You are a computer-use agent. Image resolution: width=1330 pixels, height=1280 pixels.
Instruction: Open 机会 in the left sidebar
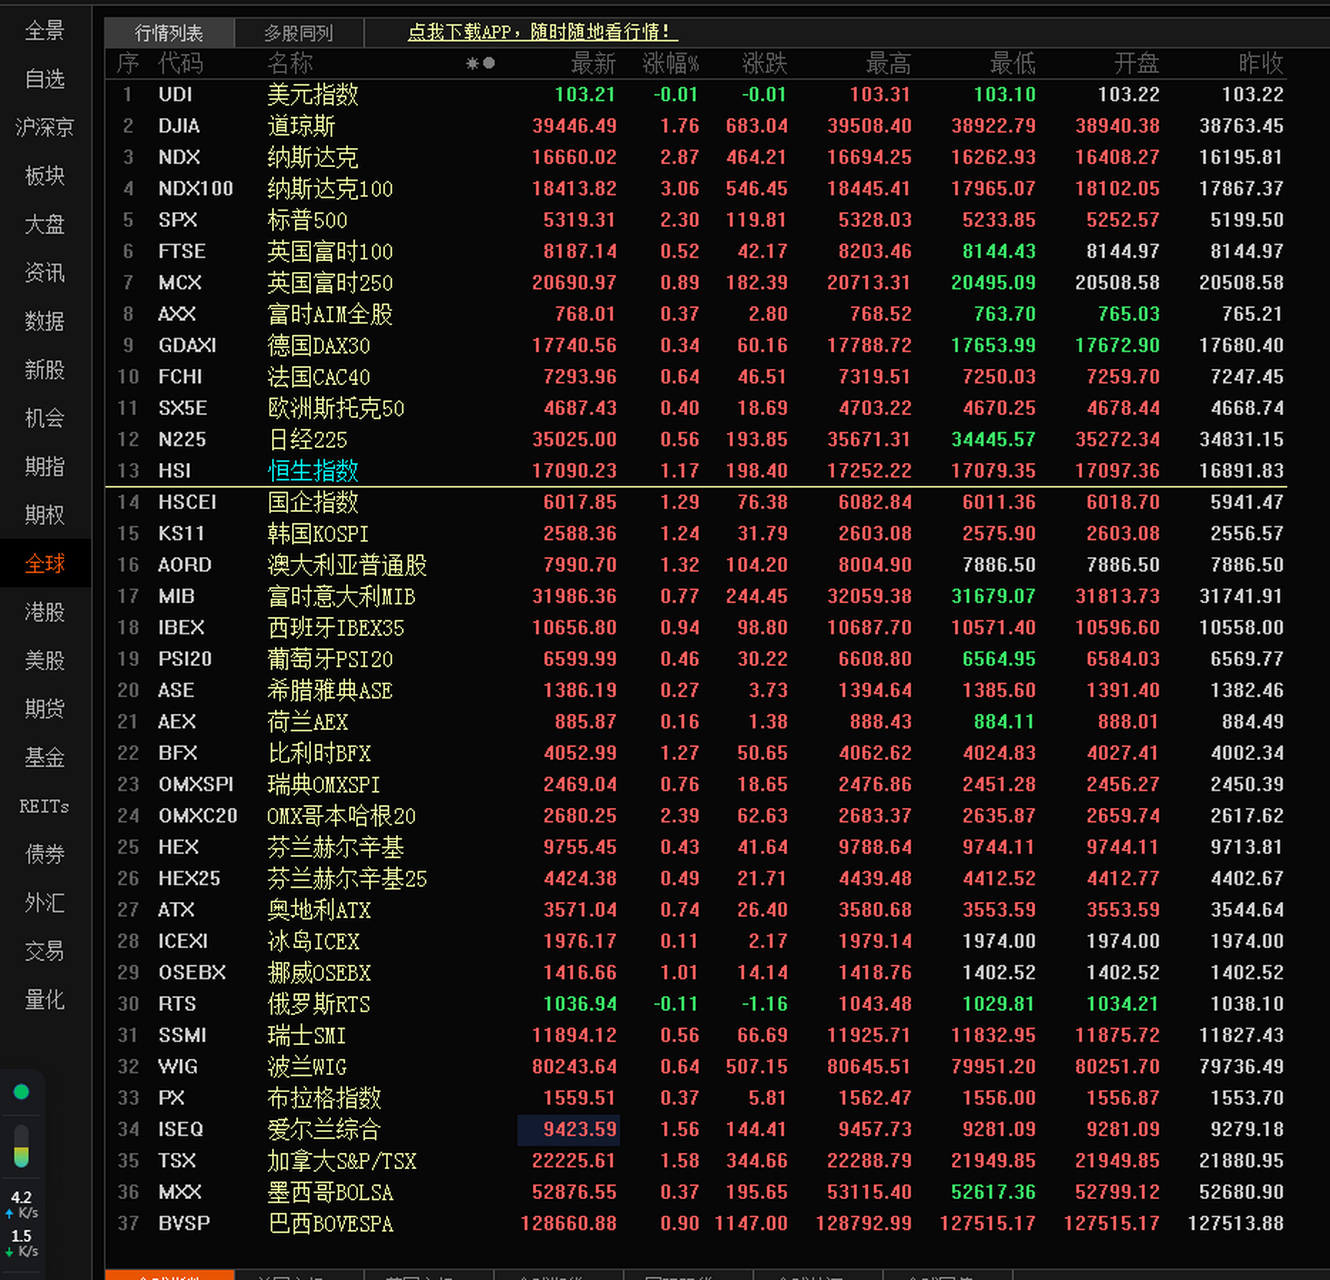[45, 418]
